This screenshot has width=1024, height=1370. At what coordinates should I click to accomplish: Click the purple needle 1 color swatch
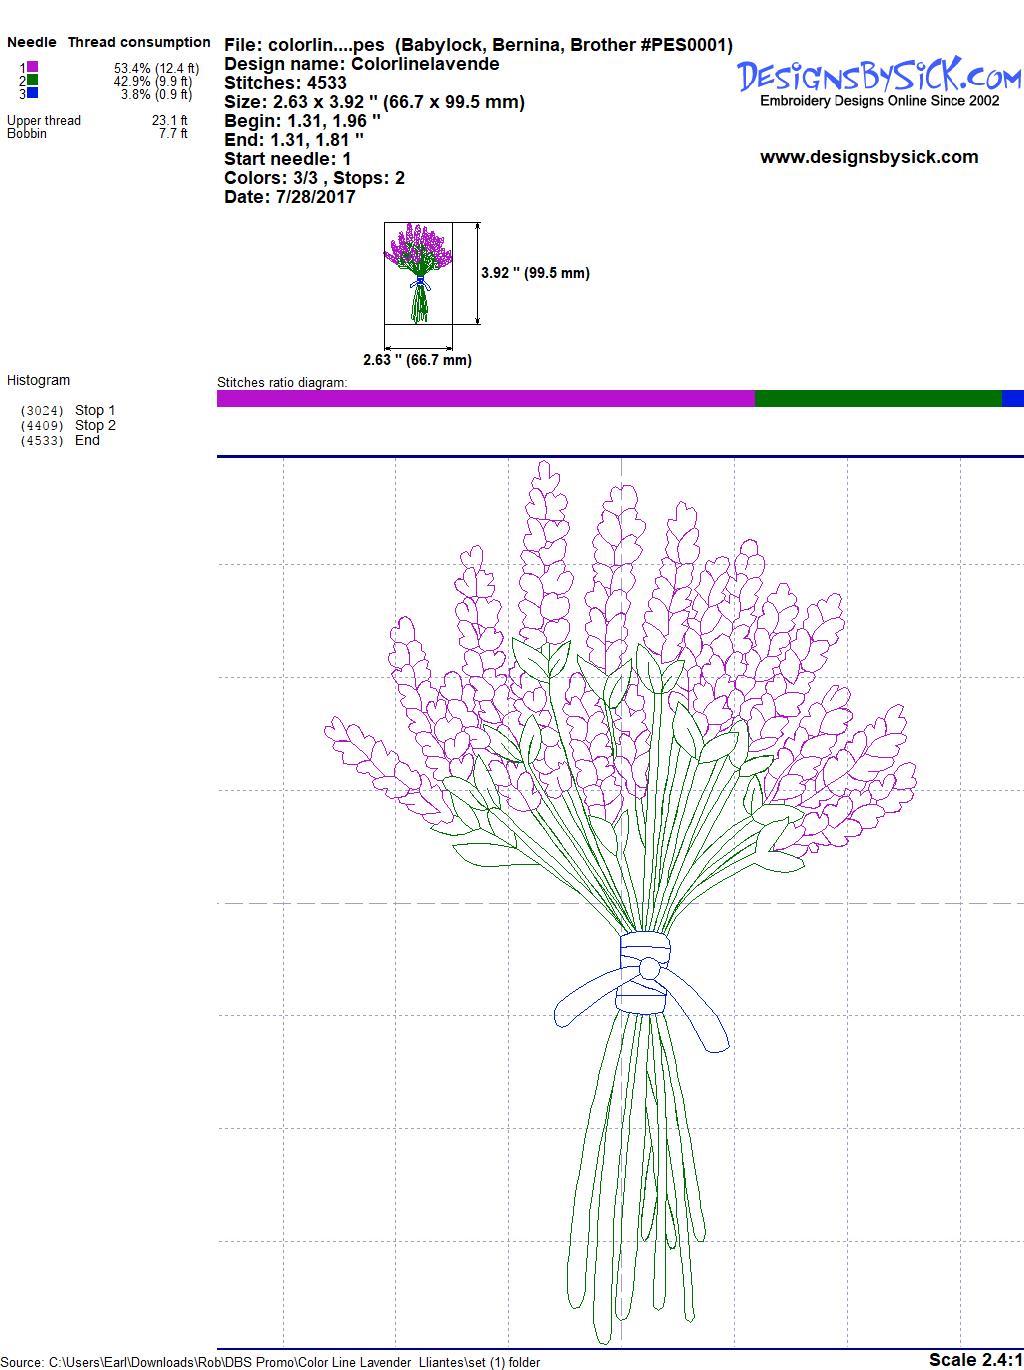coord(33,67)
